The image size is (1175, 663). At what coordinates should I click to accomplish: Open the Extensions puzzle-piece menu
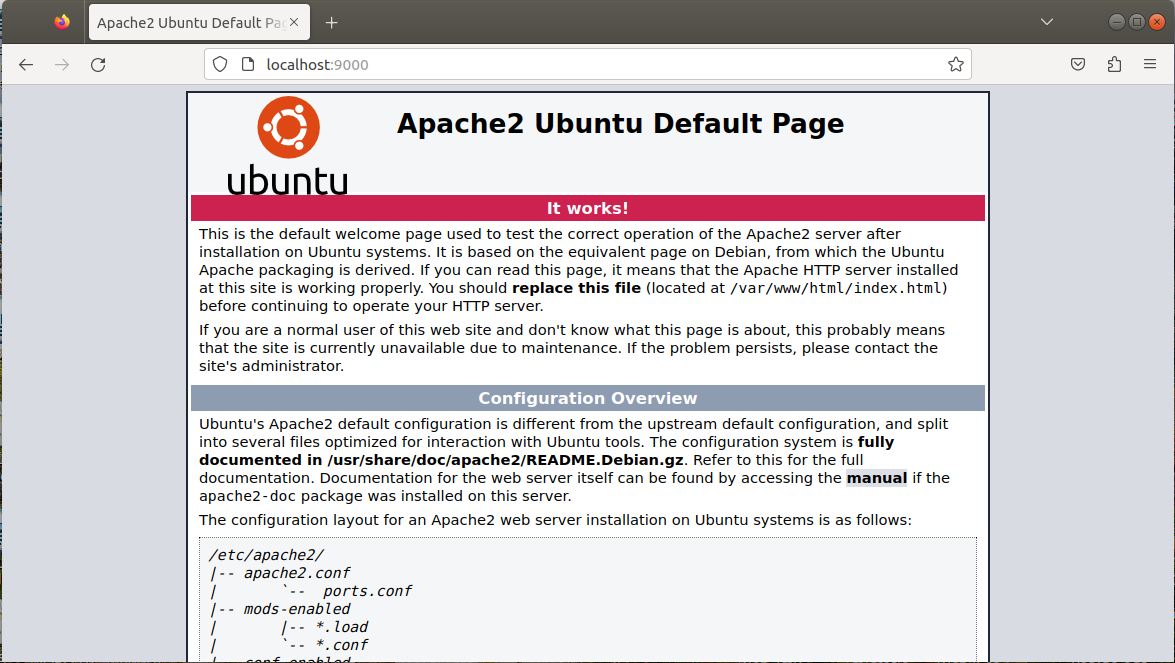1114,65
